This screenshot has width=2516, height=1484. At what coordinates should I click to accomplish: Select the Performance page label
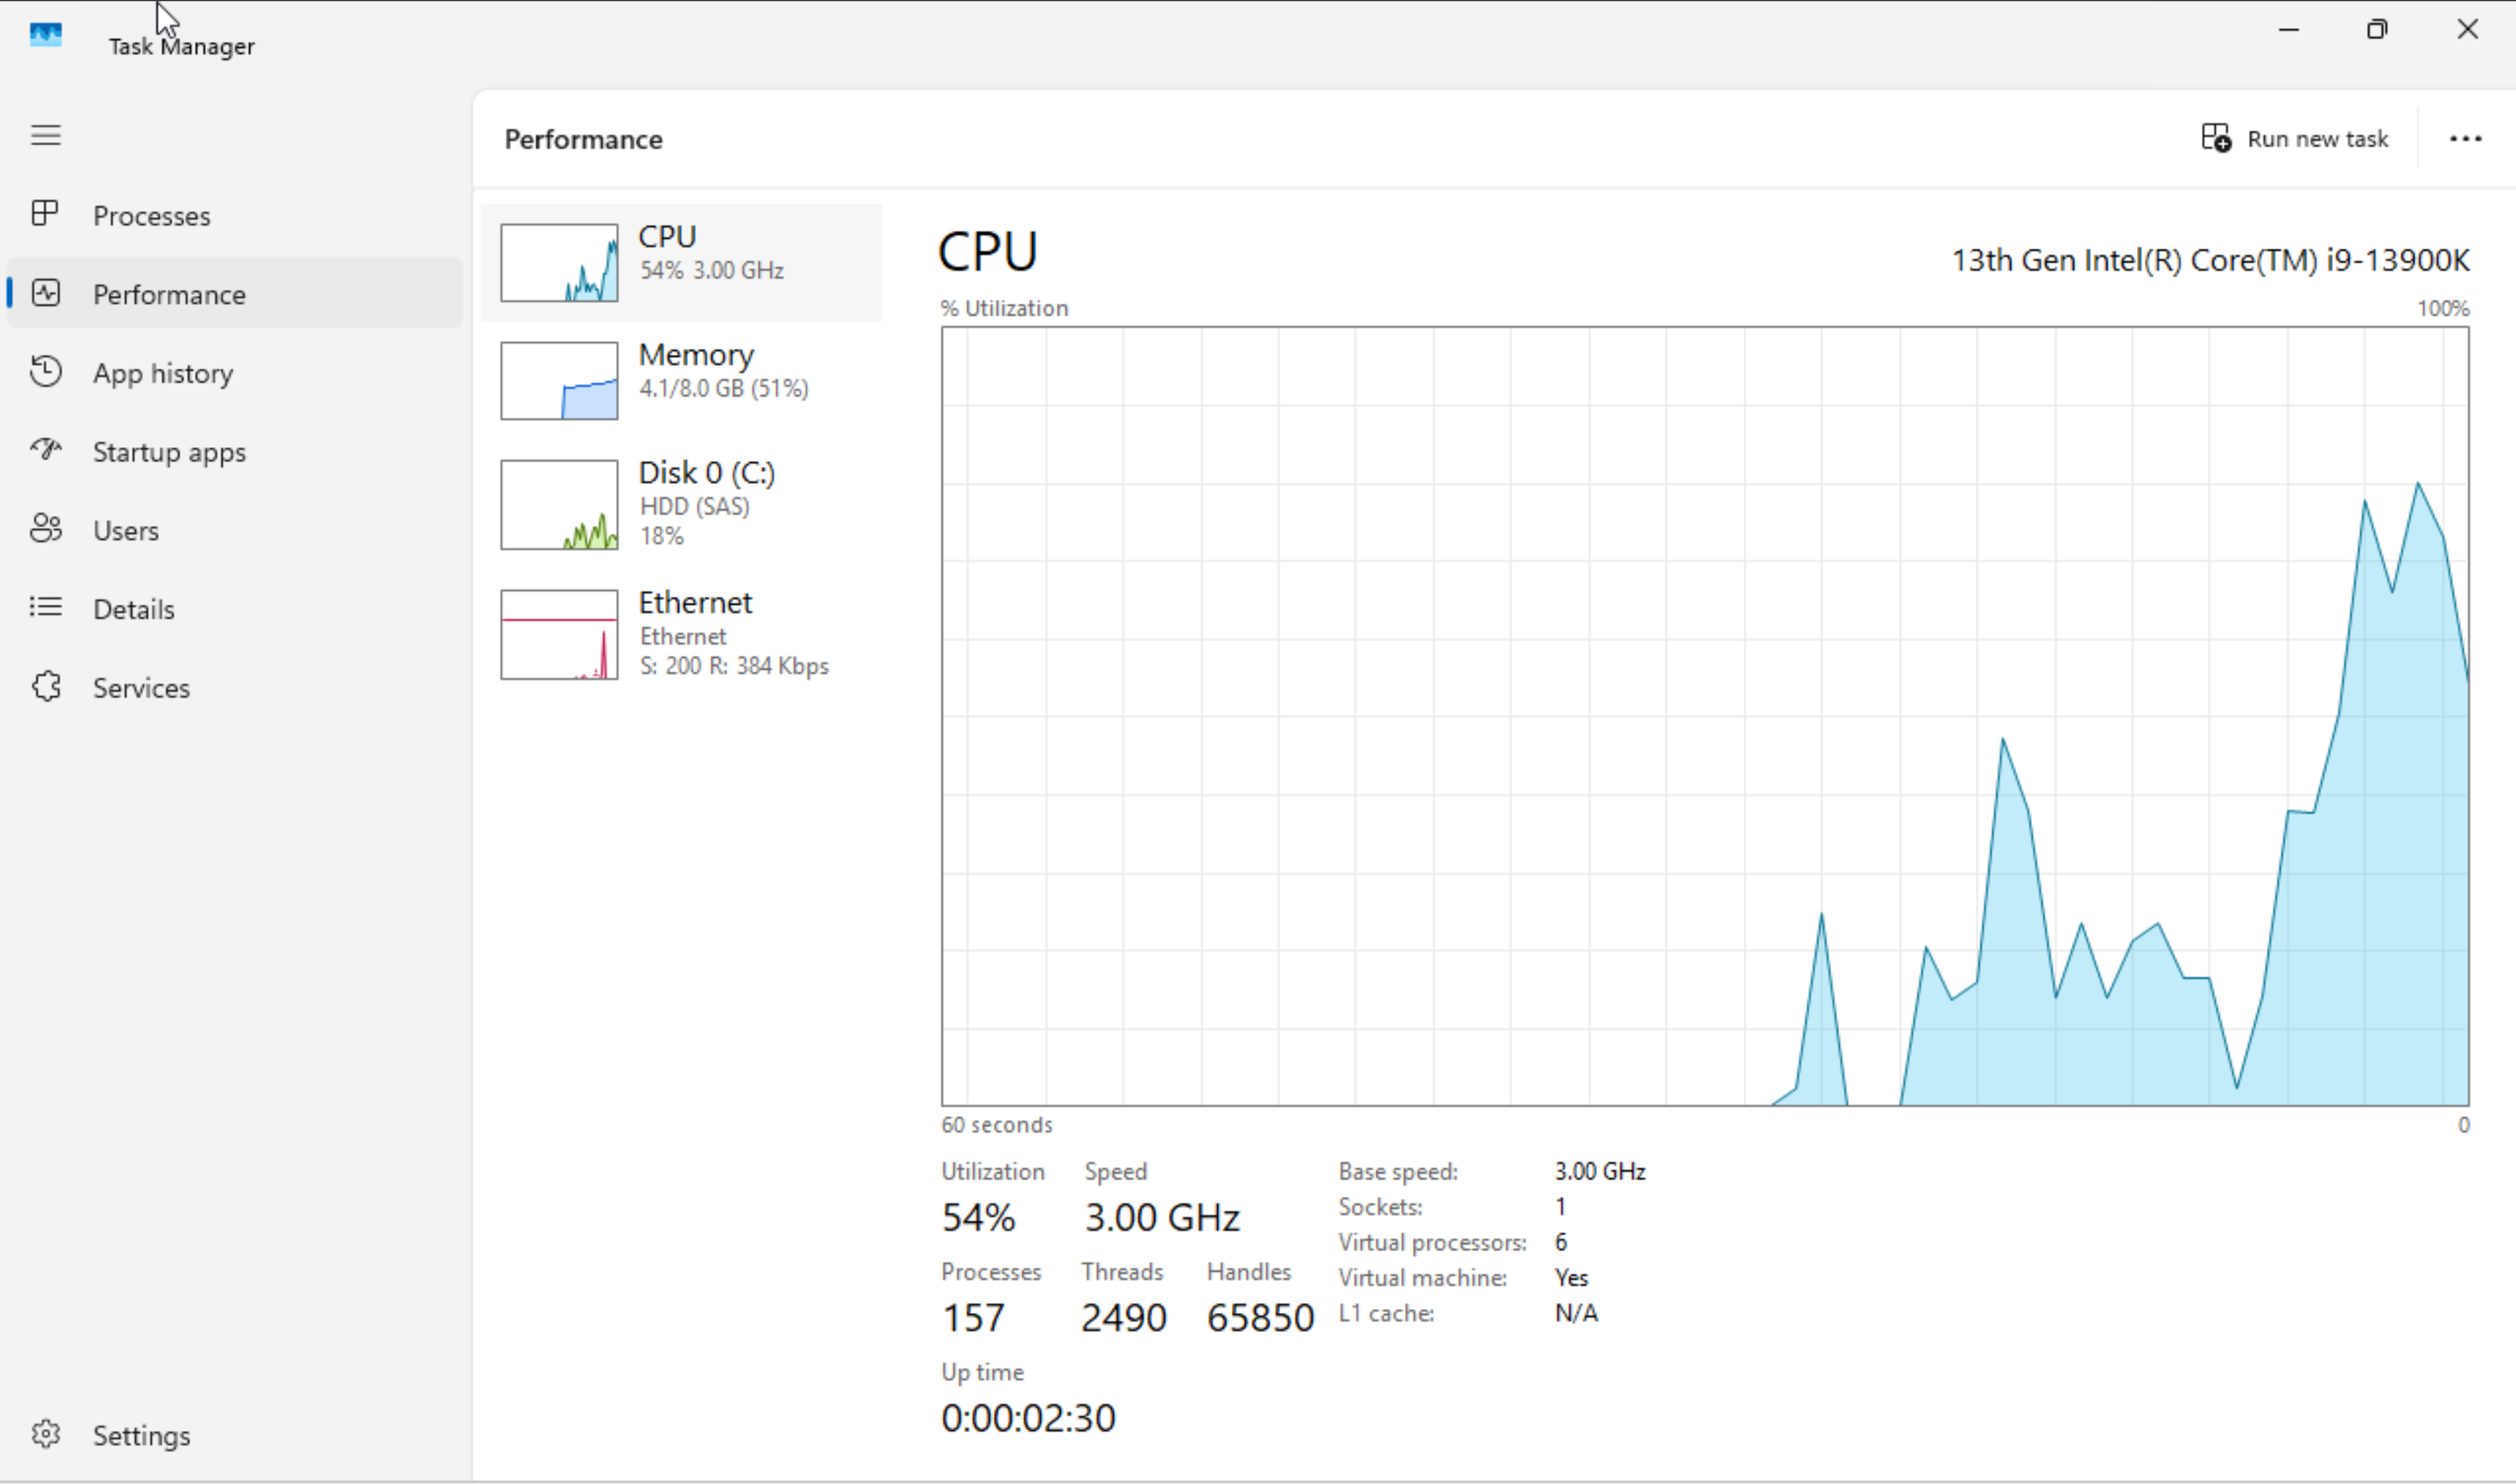click(169, 295)
